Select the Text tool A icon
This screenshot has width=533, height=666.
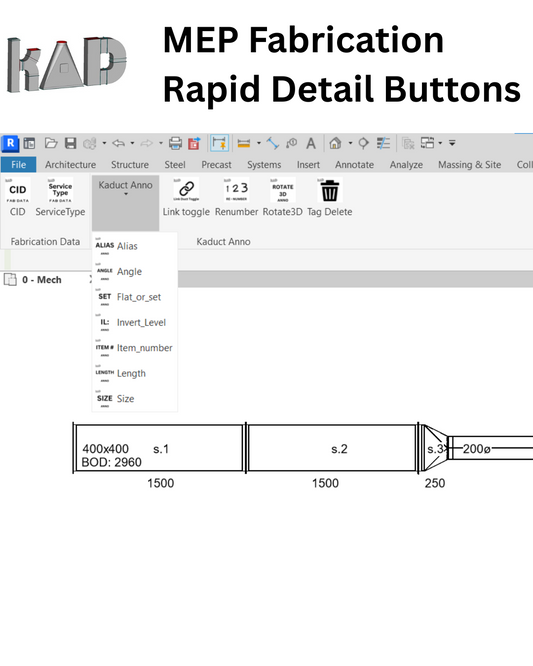coord(311,144)
